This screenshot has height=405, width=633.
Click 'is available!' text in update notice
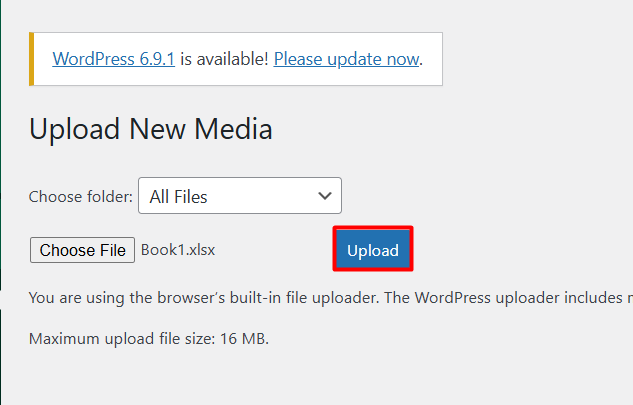point(224,59)
